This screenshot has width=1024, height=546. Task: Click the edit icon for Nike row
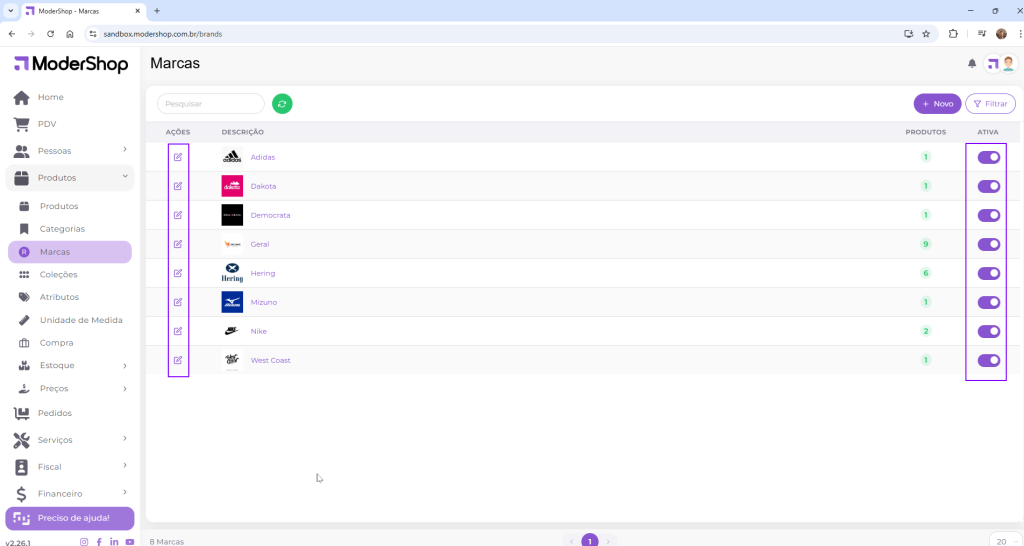(178, 331)
